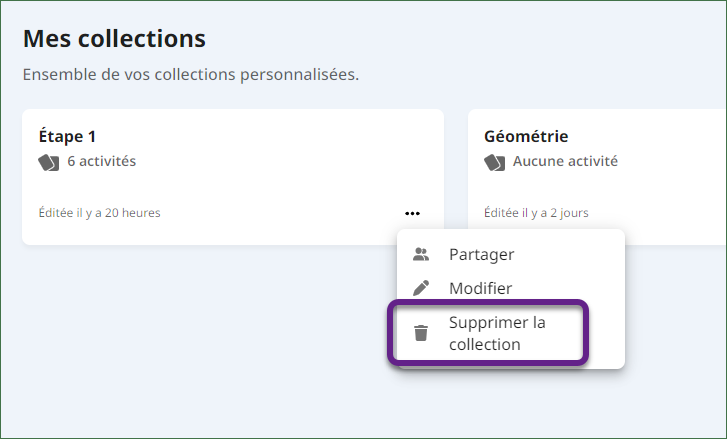This screenshot has width=727, height=439.
Task: Click the pencil icon beside Modifier
Action: tap(421, 288)
